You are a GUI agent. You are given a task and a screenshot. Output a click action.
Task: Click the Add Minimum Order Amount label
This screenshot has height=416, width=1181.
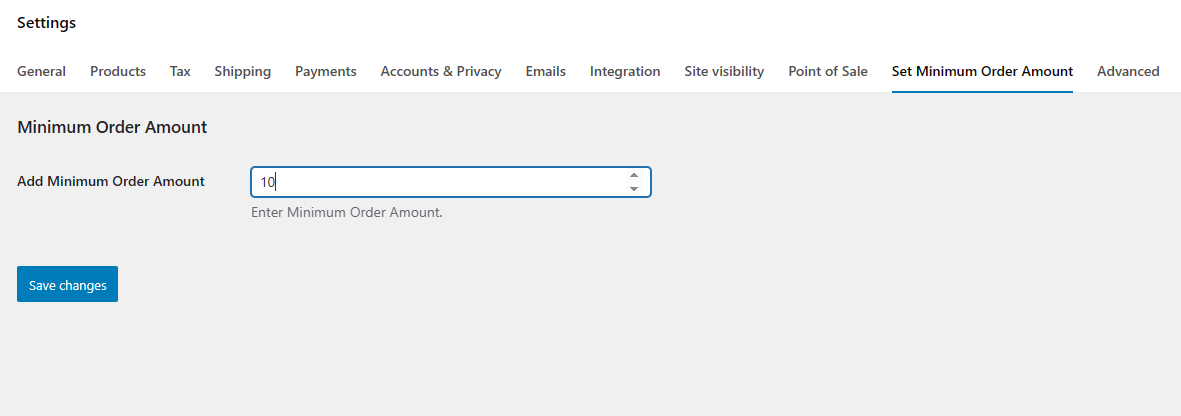pos(111,181)
